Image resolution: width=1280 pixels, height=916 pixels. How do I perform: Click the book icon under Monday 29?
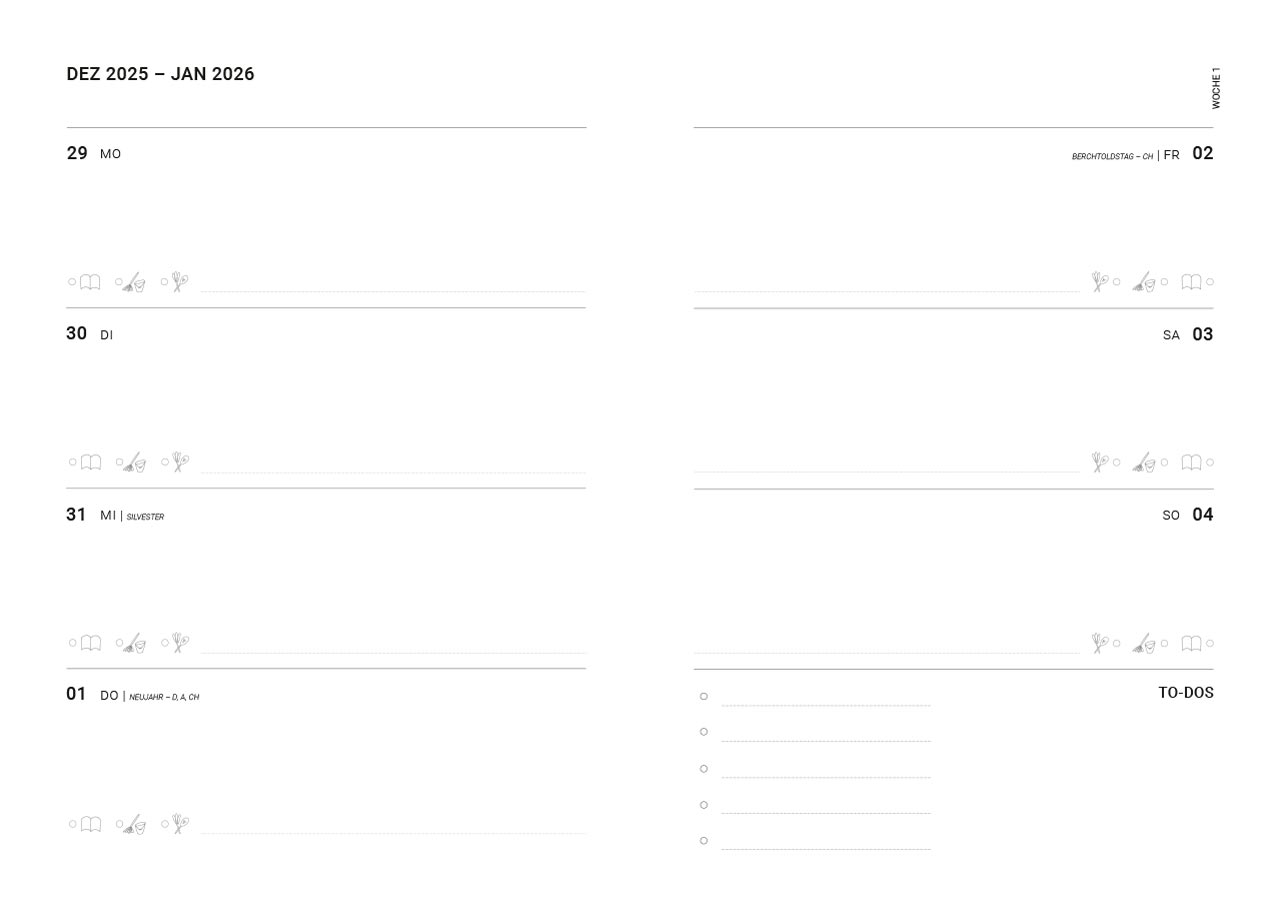pyautogui.click(x=90, y=282)
